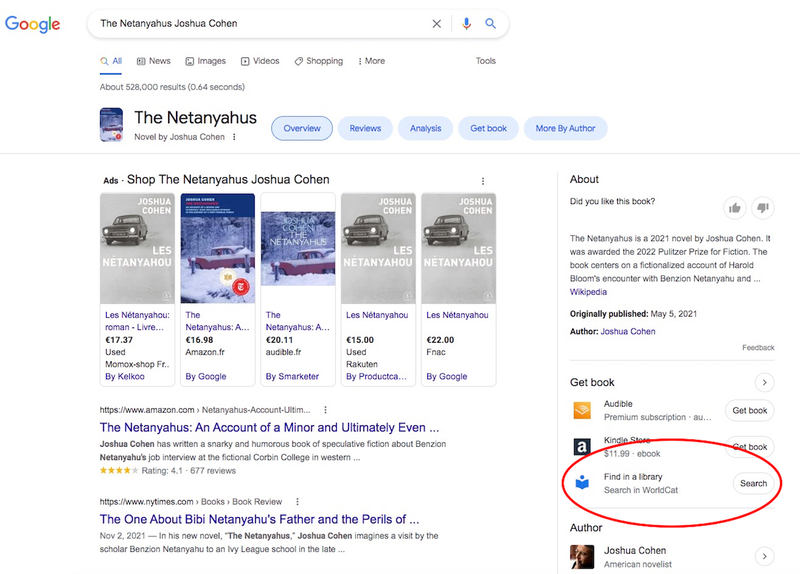
Task: Start voice search with the microphone icon
Action: 466,23
